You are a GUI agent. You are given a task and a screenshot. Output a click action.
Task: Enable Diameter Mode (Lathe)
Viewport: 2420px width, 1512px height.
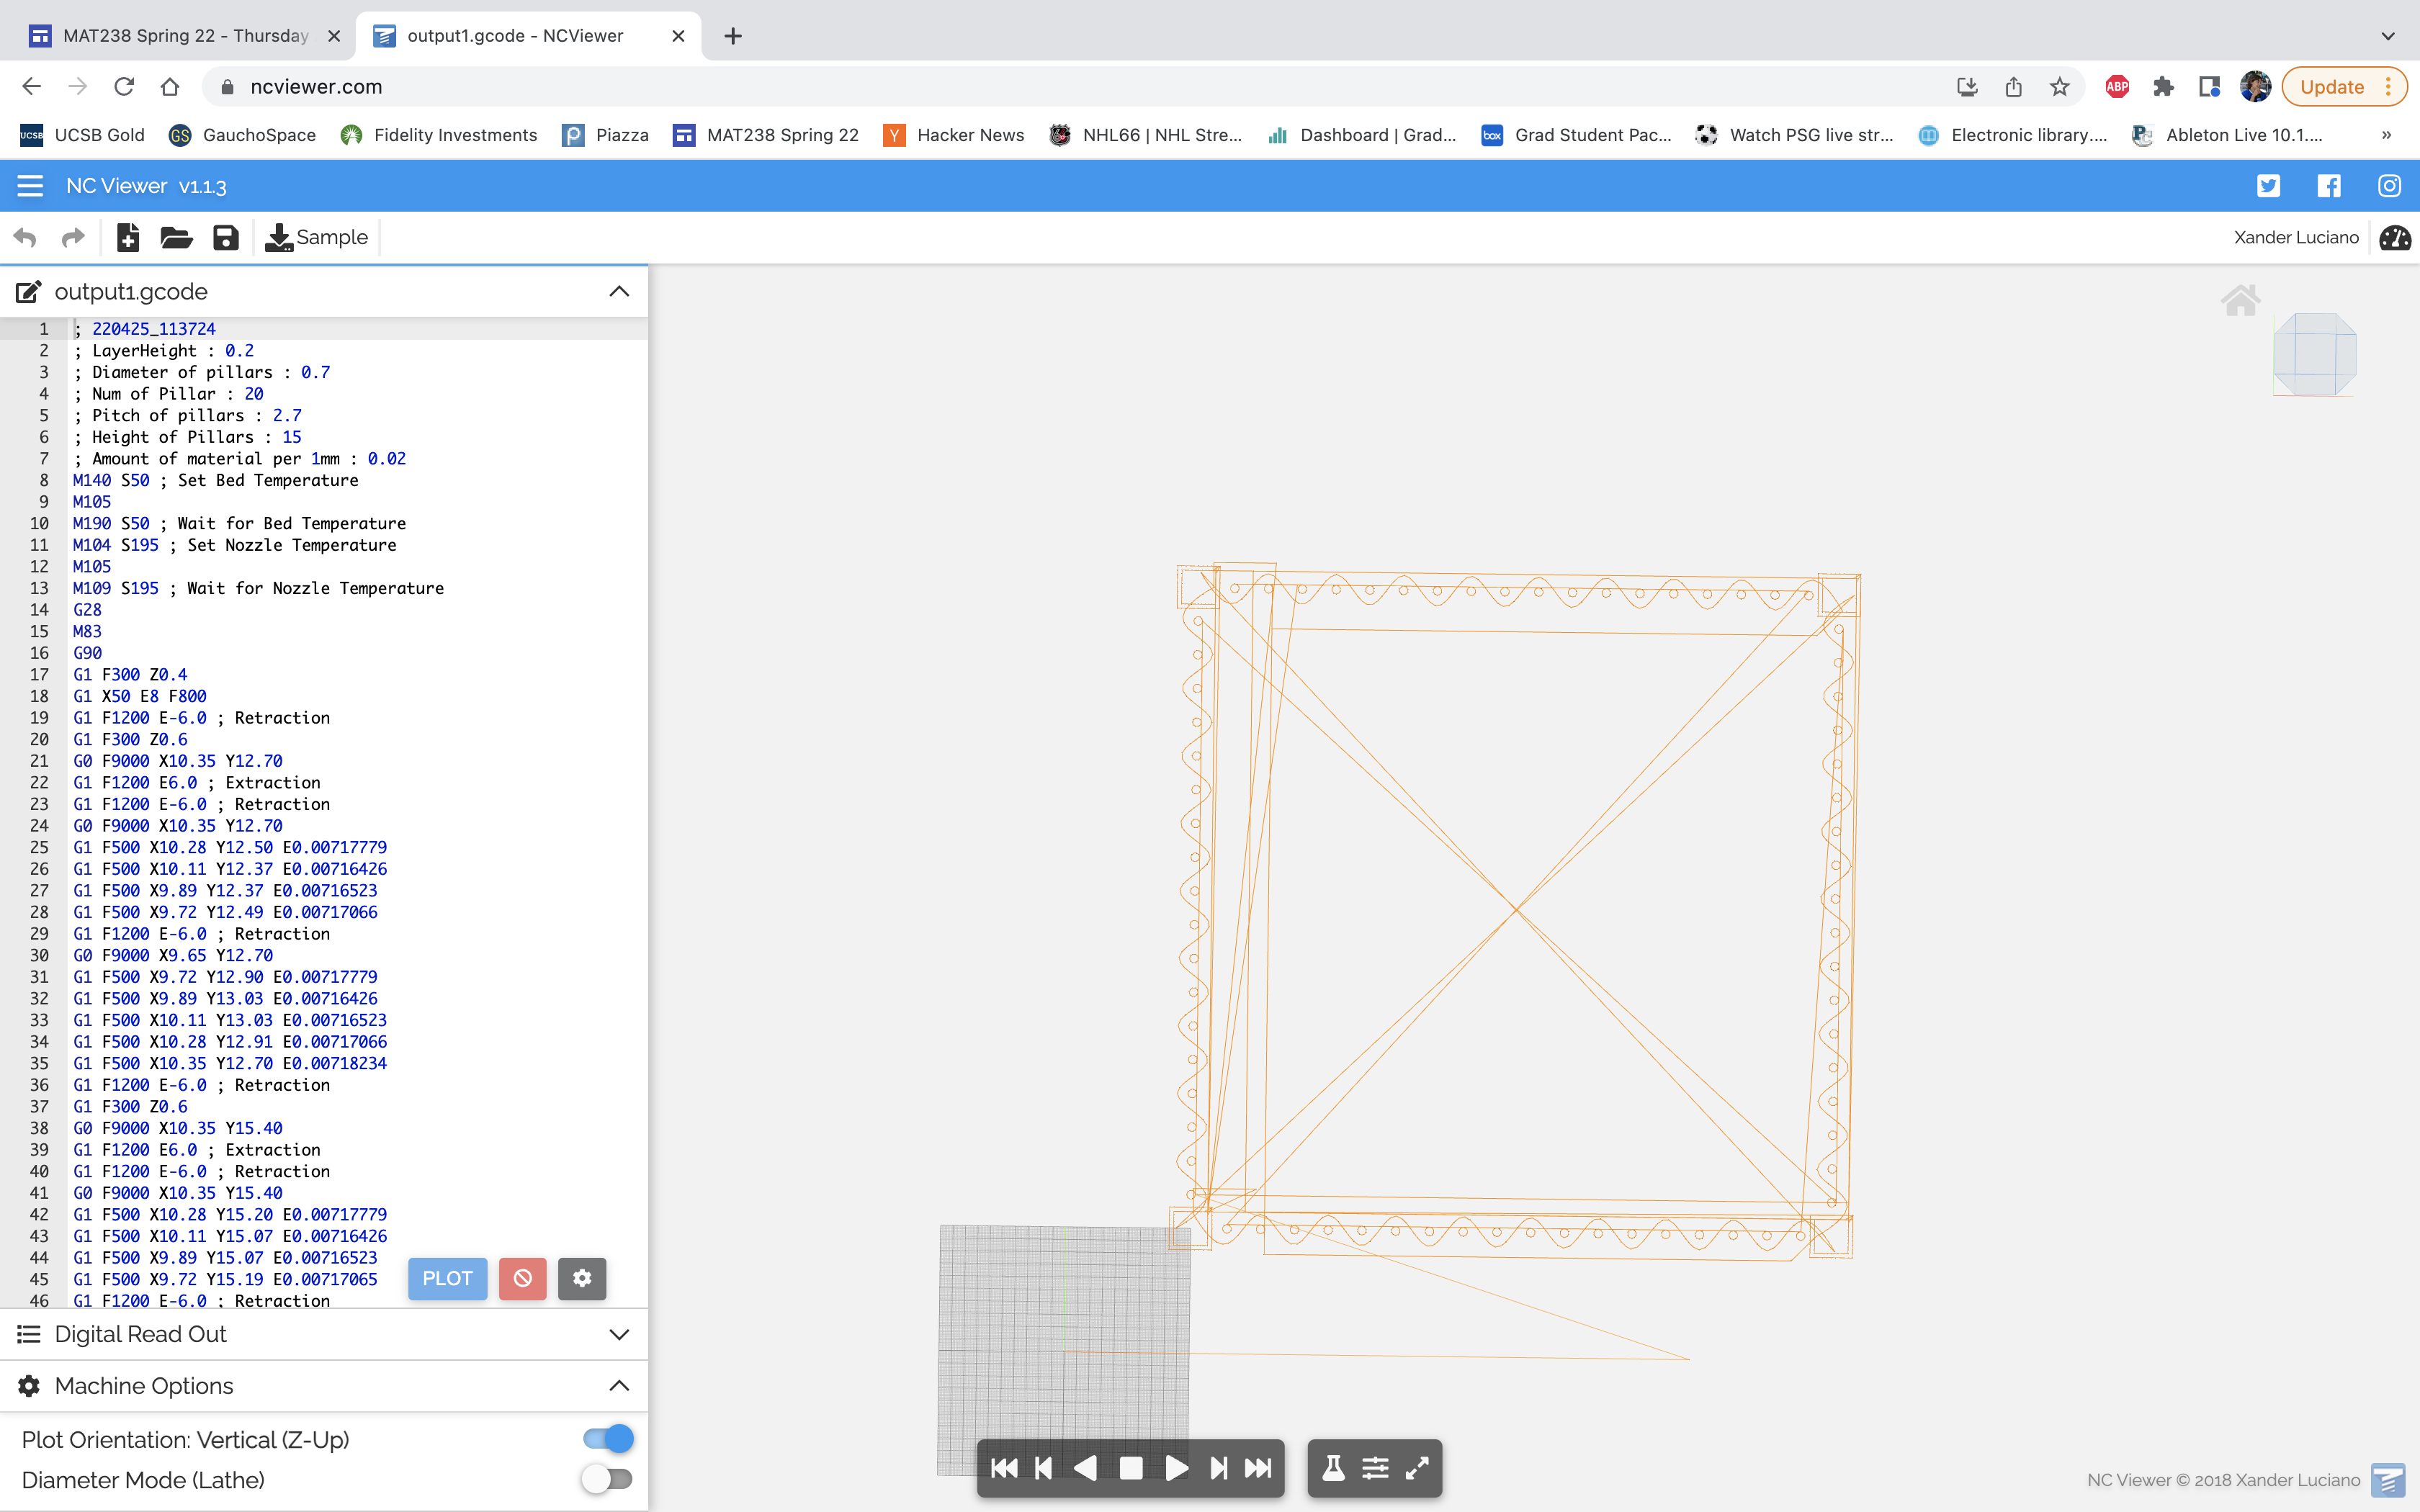click(x=605, y=1479)
